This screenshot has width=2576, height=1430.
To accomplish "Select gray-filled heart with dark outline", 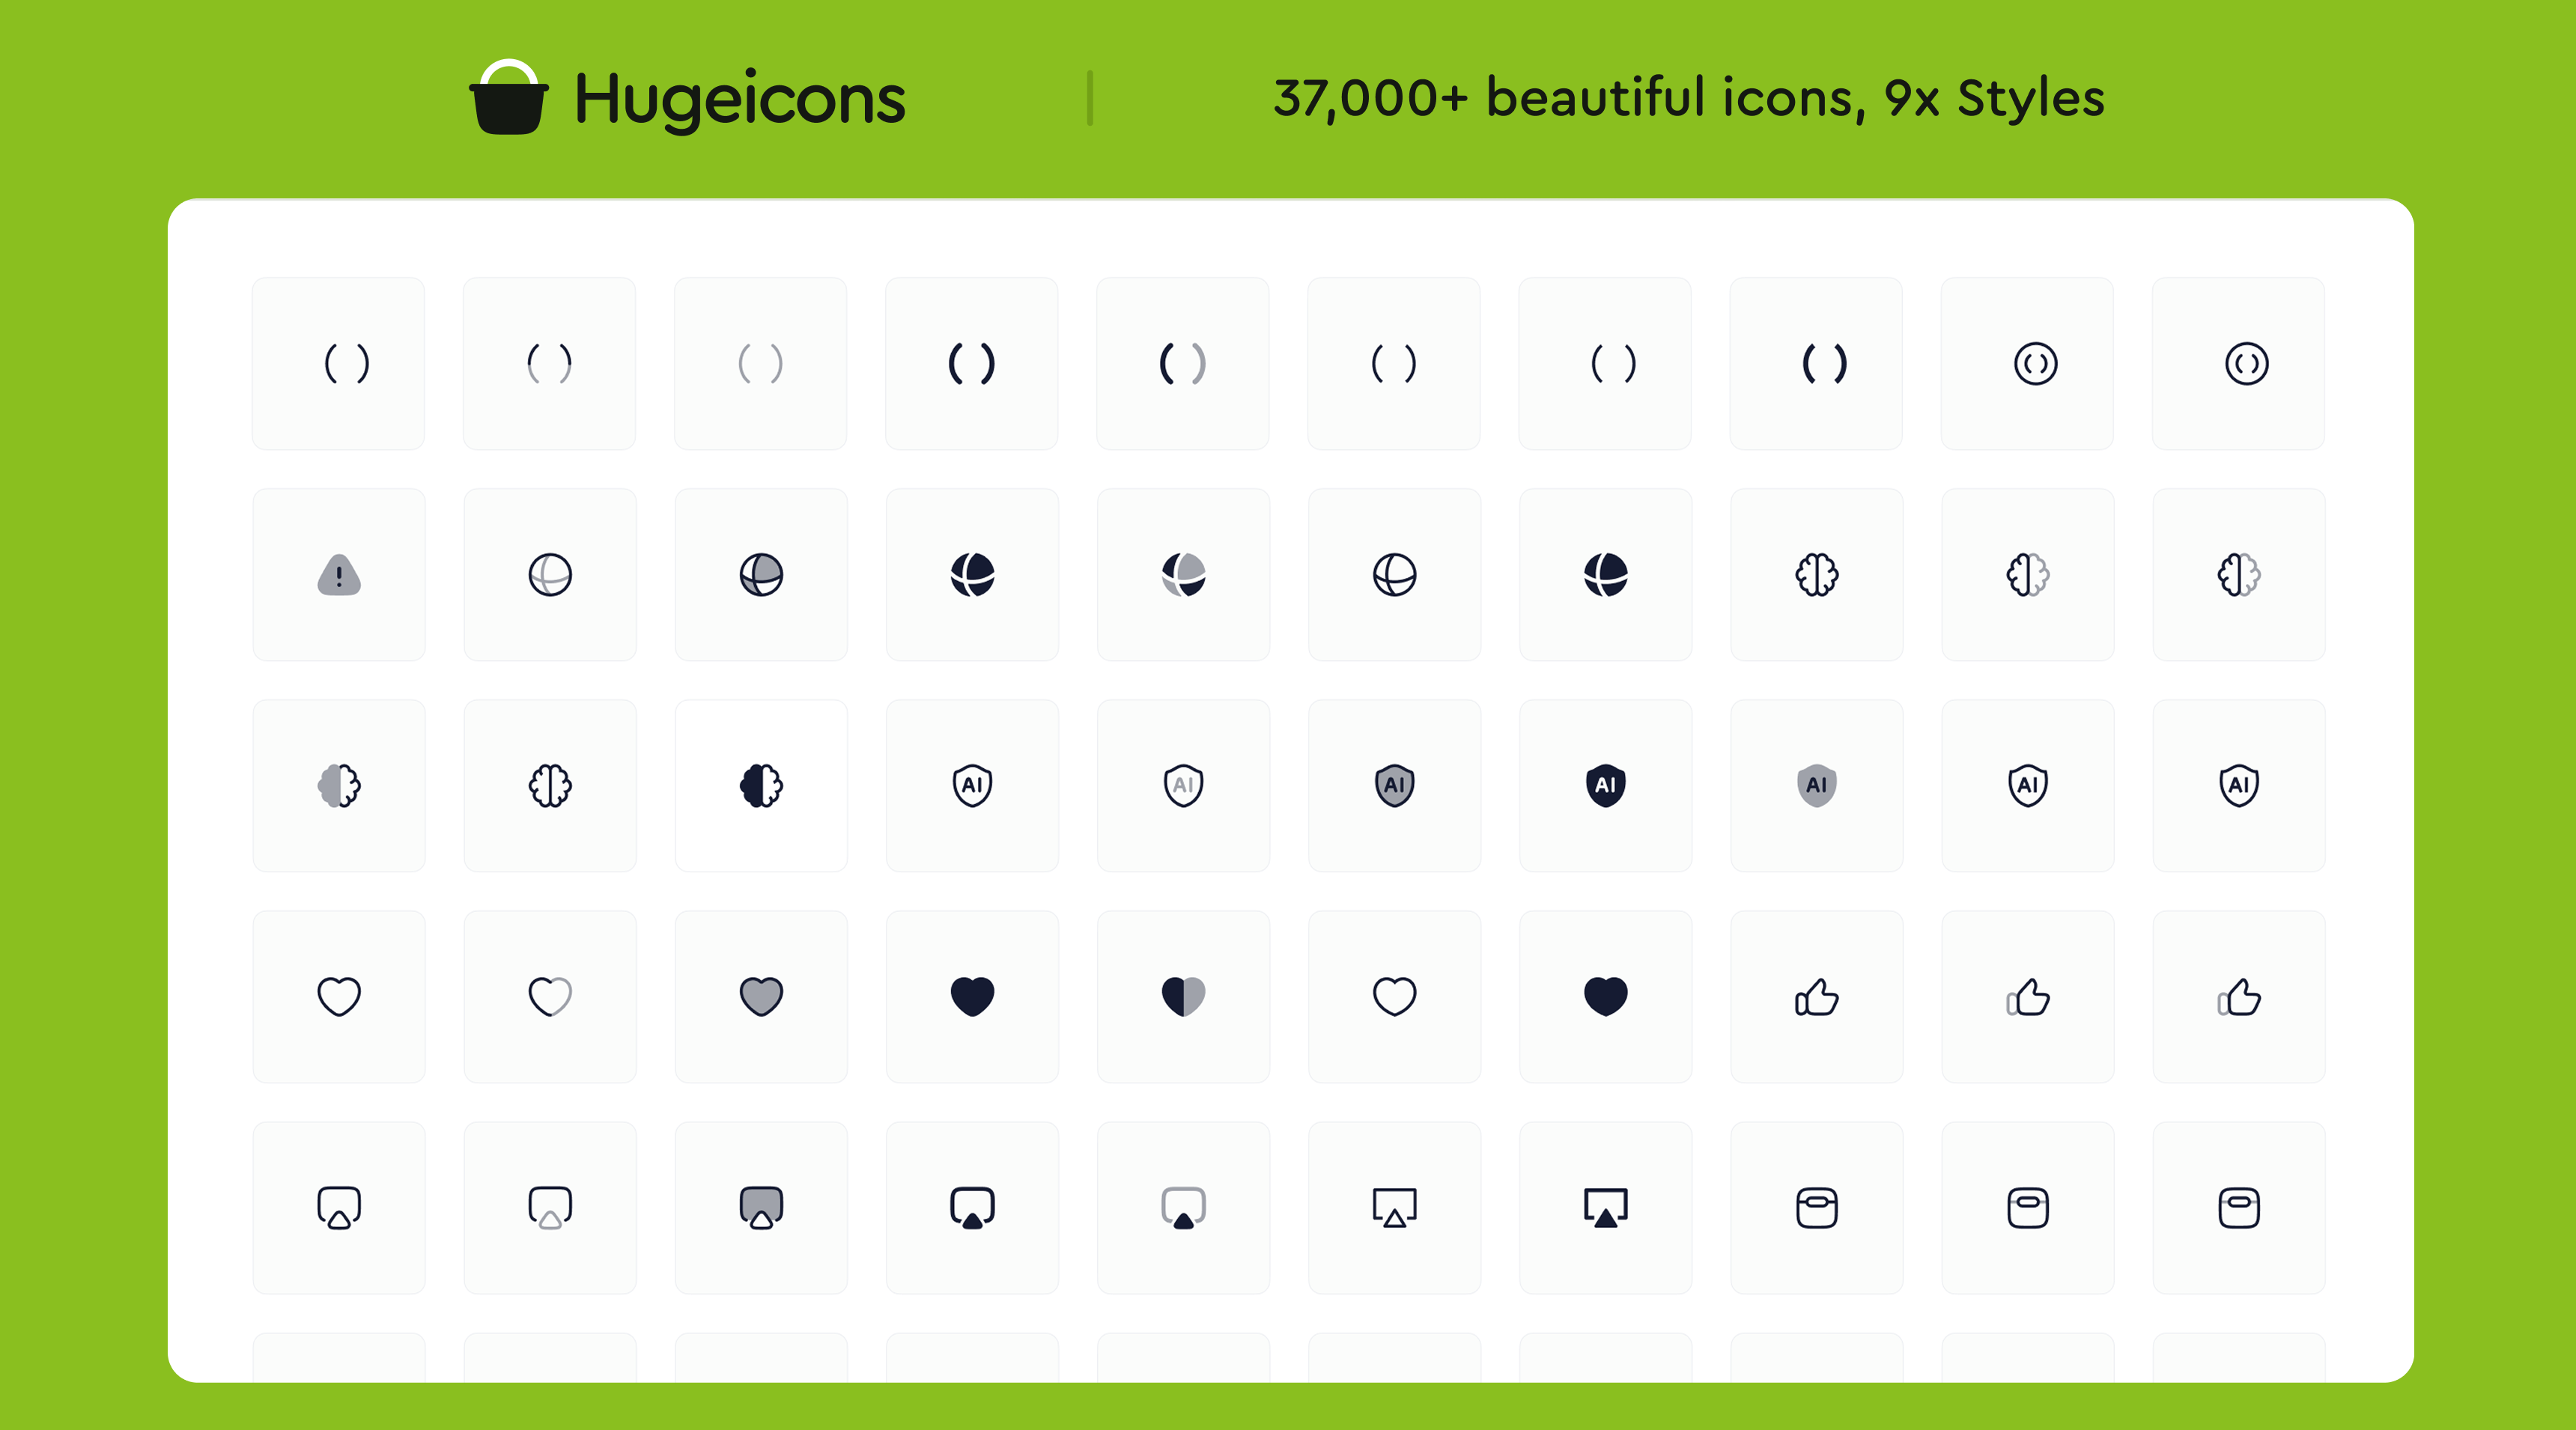I will (761, 997).
